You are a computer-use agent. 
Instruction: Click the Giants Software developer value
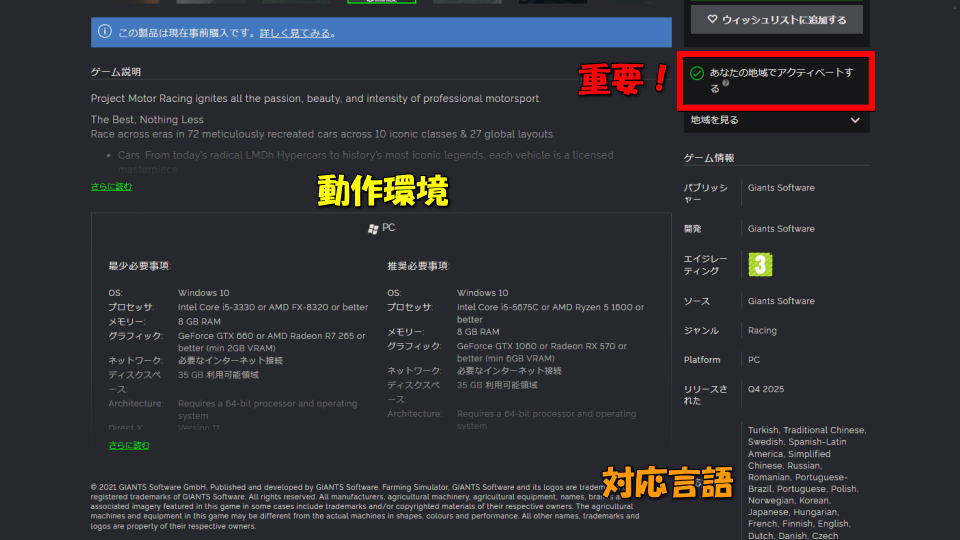pyautogui.click(x=781, y=228)
